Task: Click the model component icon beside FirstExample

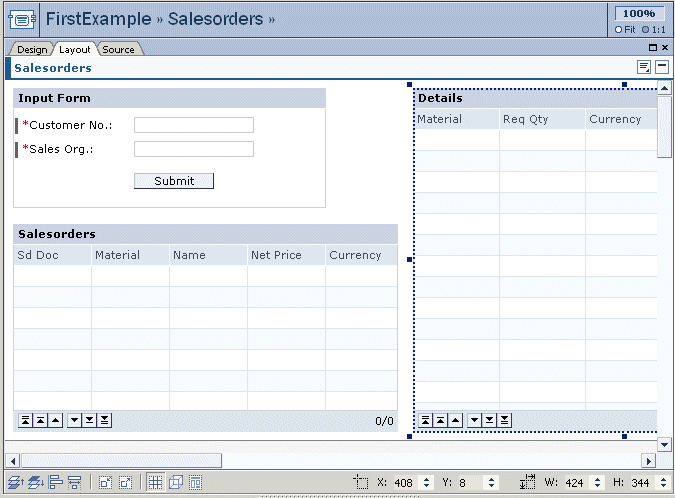Action: click(x=22, y=19)
